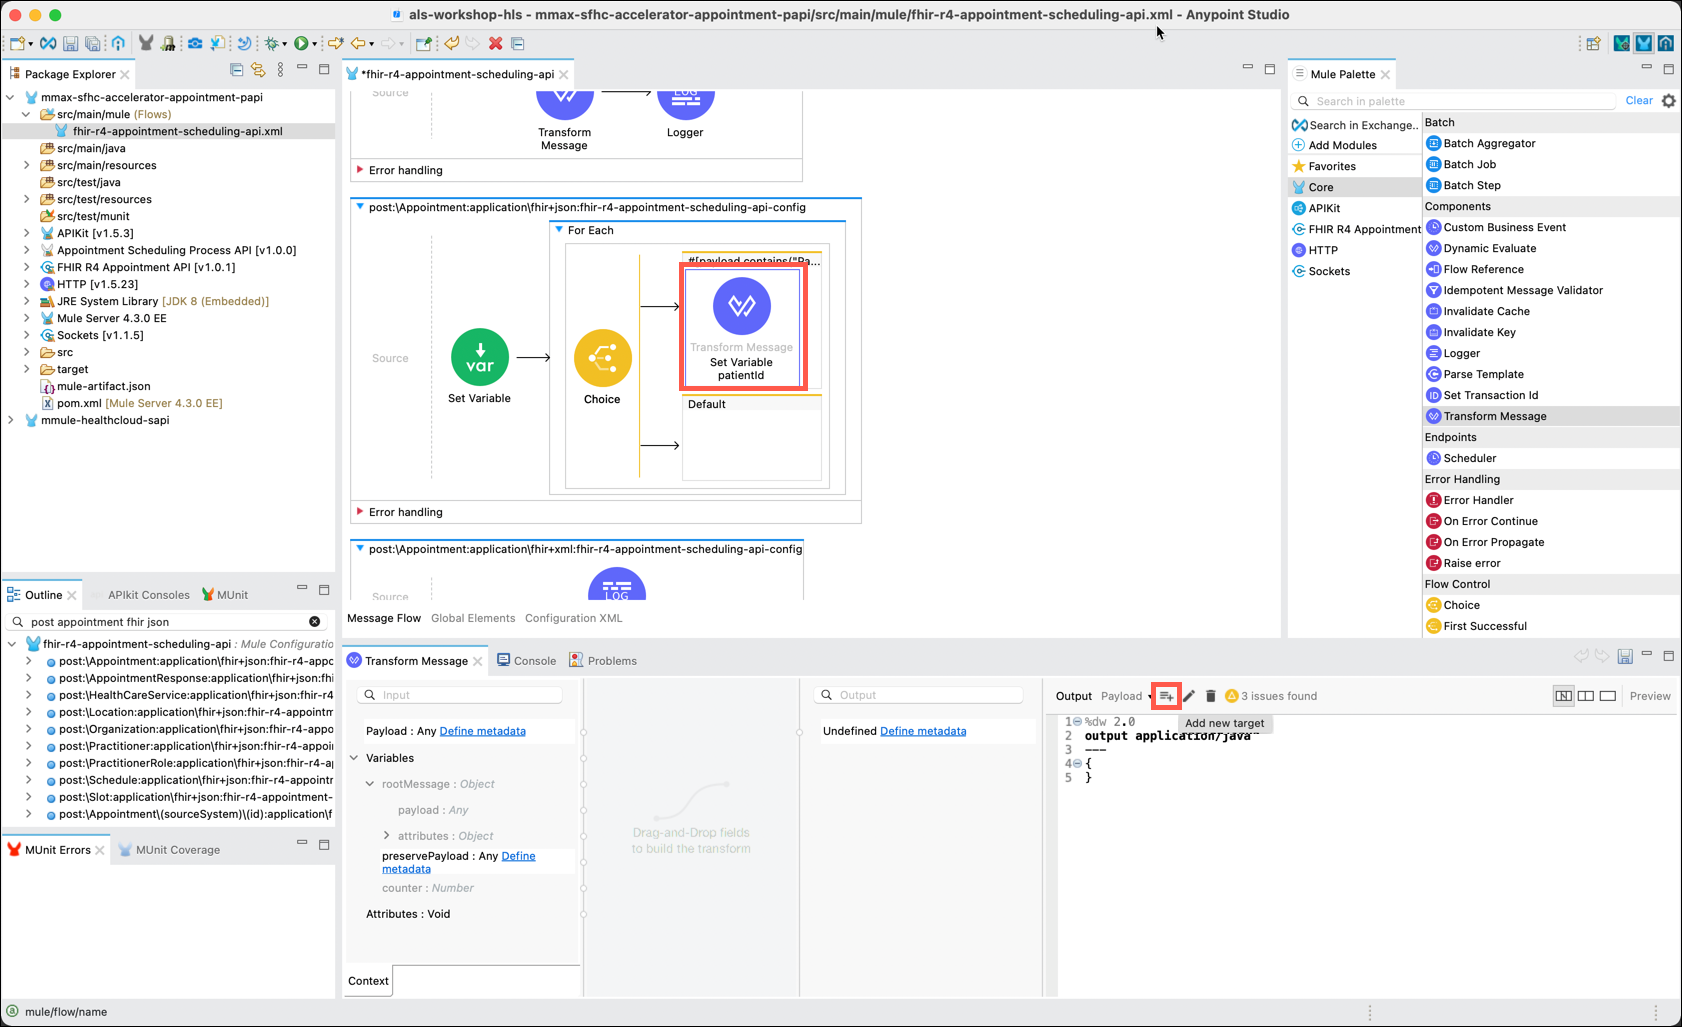Click Link with Editor in Package Explorer
Viewport: 1682px width, 1027px height.
coord(258,70)
